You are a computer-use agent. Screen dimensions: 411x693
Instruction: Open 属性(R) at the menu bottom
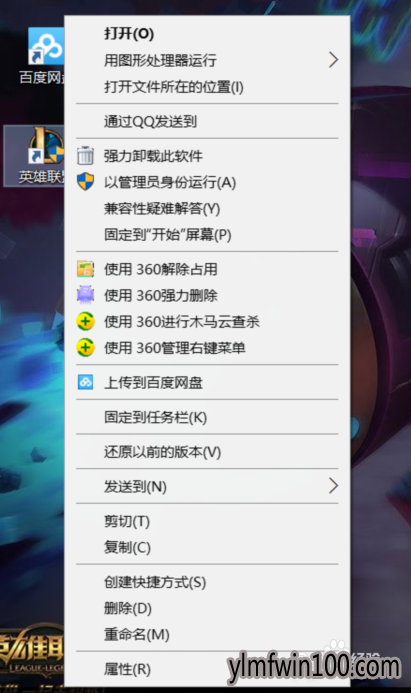[x=127, y=669]
